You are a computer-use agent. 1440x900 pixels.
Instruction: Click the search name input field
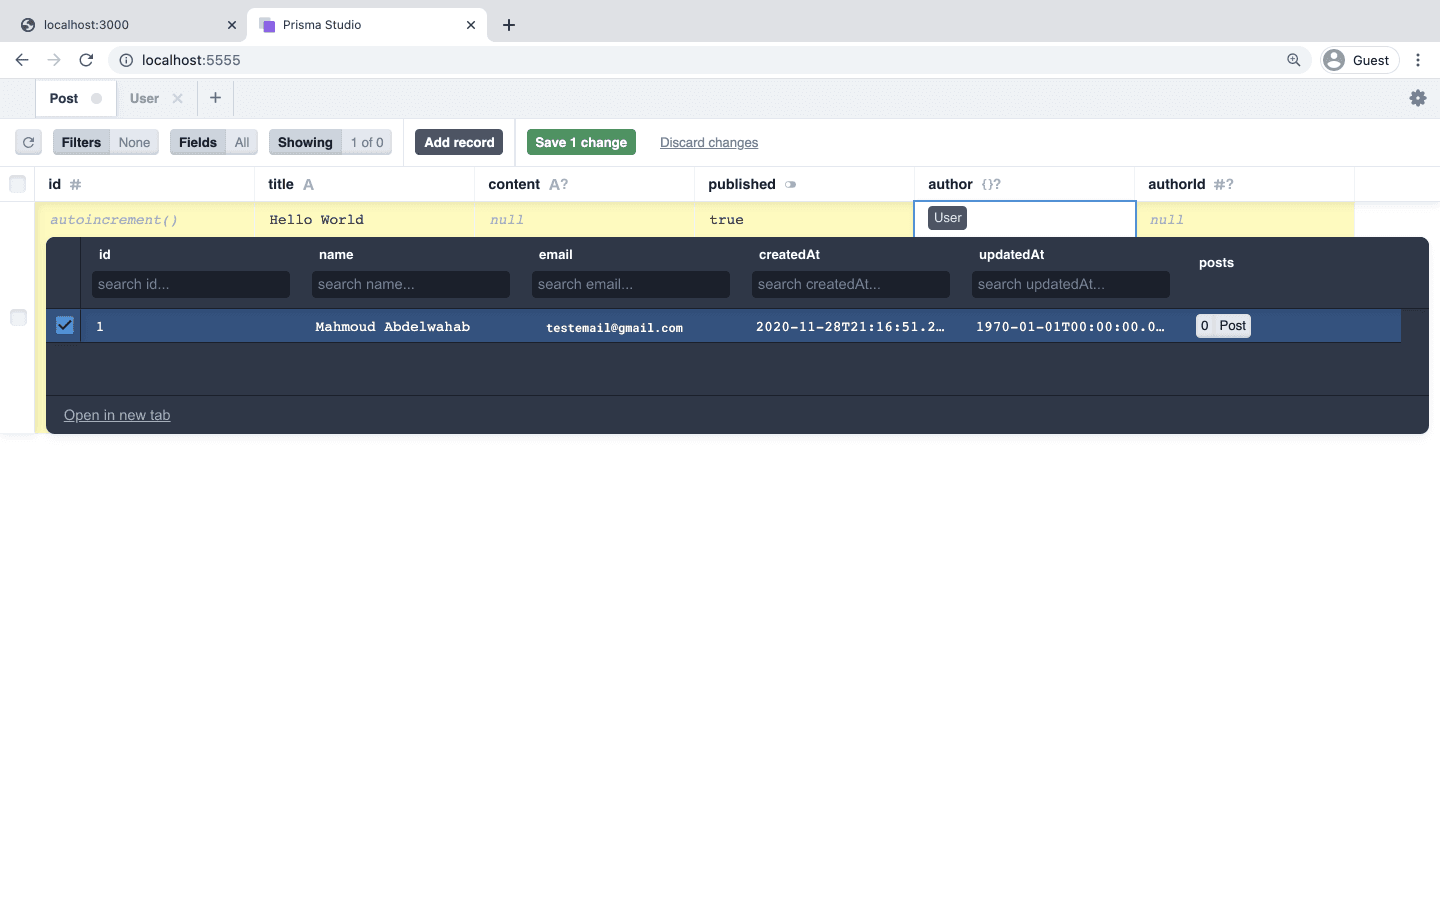click(410, 284)
